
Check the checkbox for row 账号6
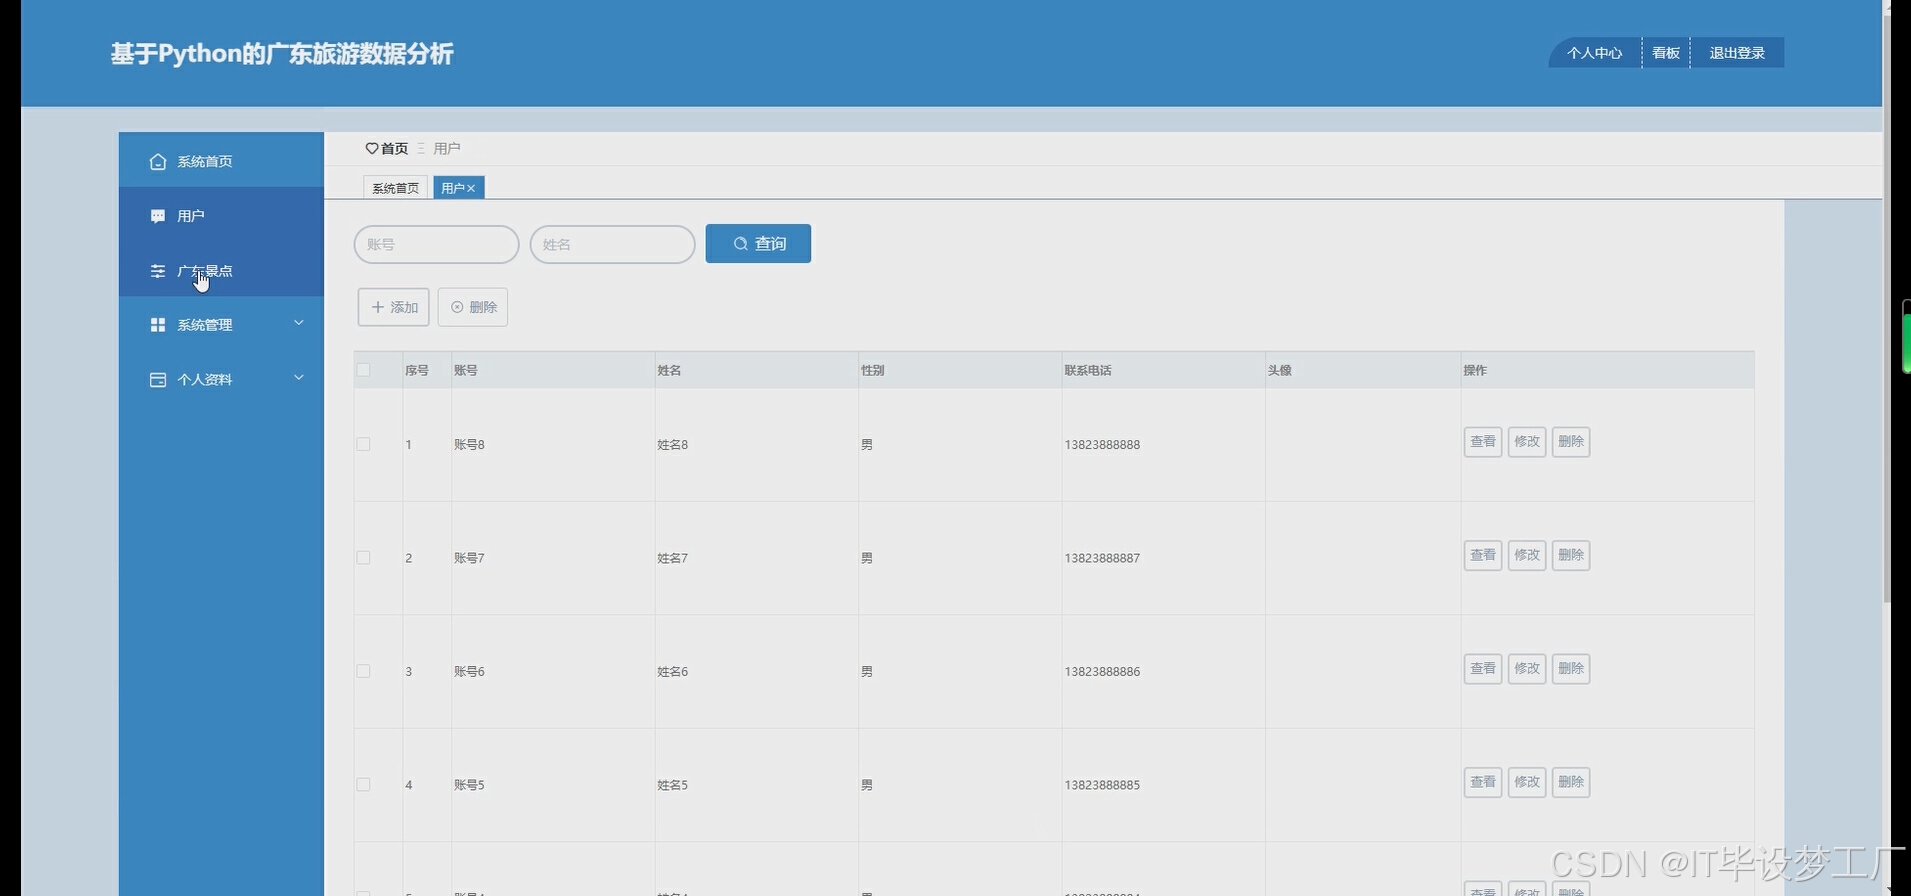click(363, 671)
